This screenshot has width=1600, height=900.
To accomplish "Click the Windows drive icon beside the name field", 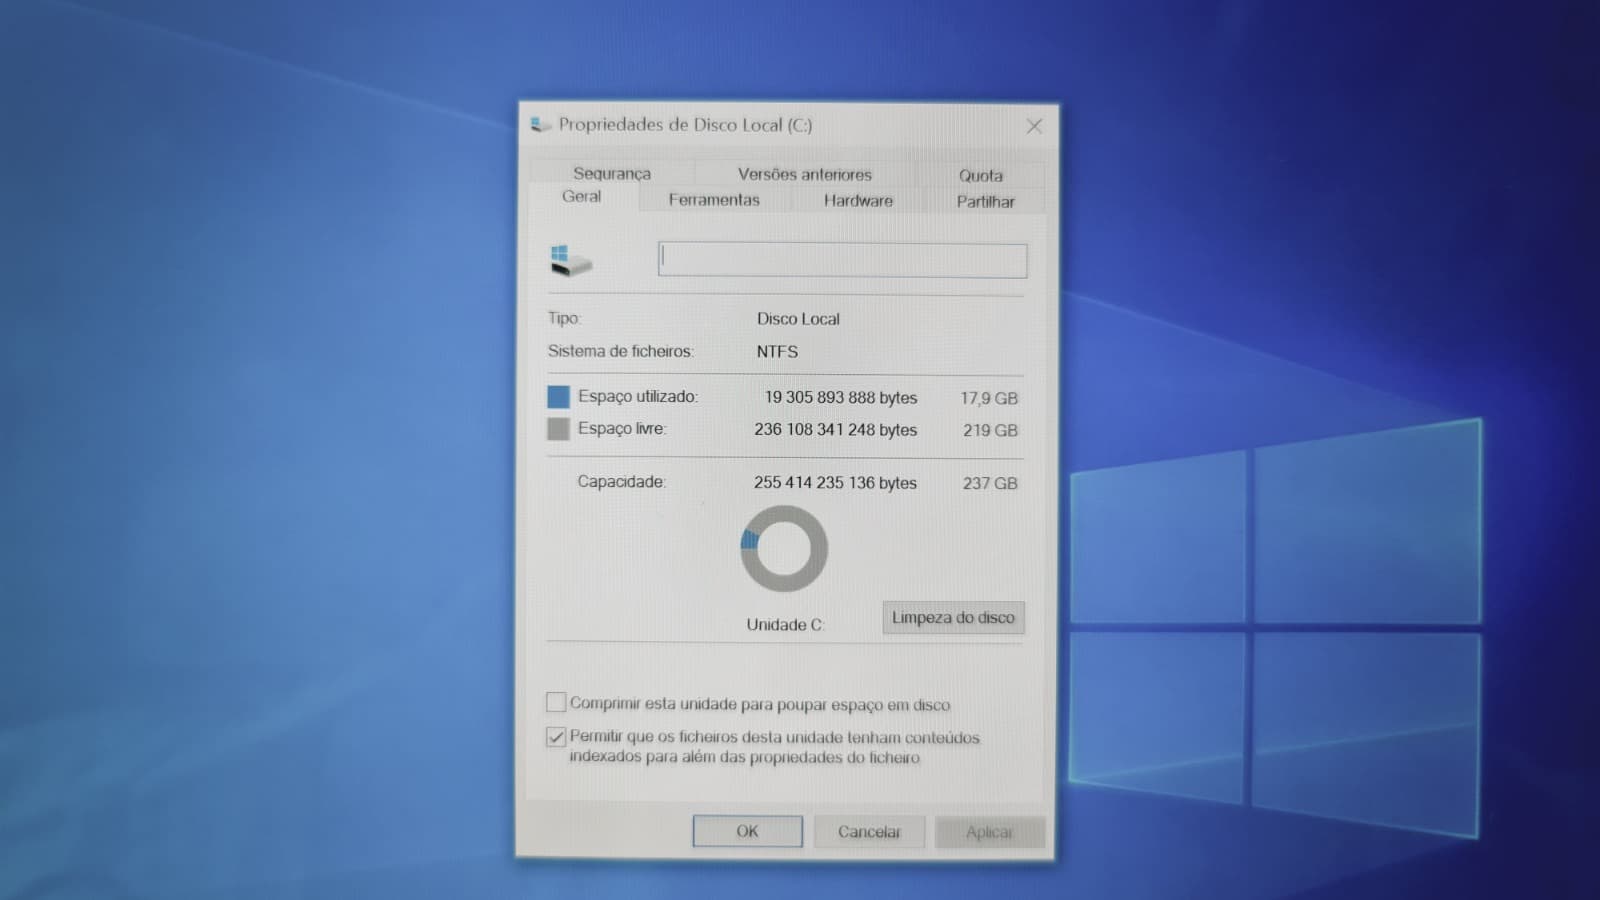I will pos(571,261).
